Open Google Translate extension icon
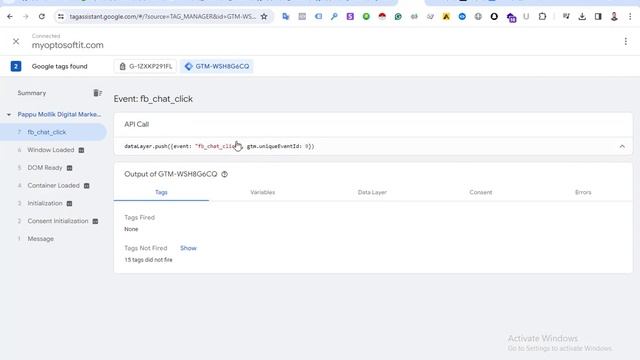640x360 pixels. (286, 17)
